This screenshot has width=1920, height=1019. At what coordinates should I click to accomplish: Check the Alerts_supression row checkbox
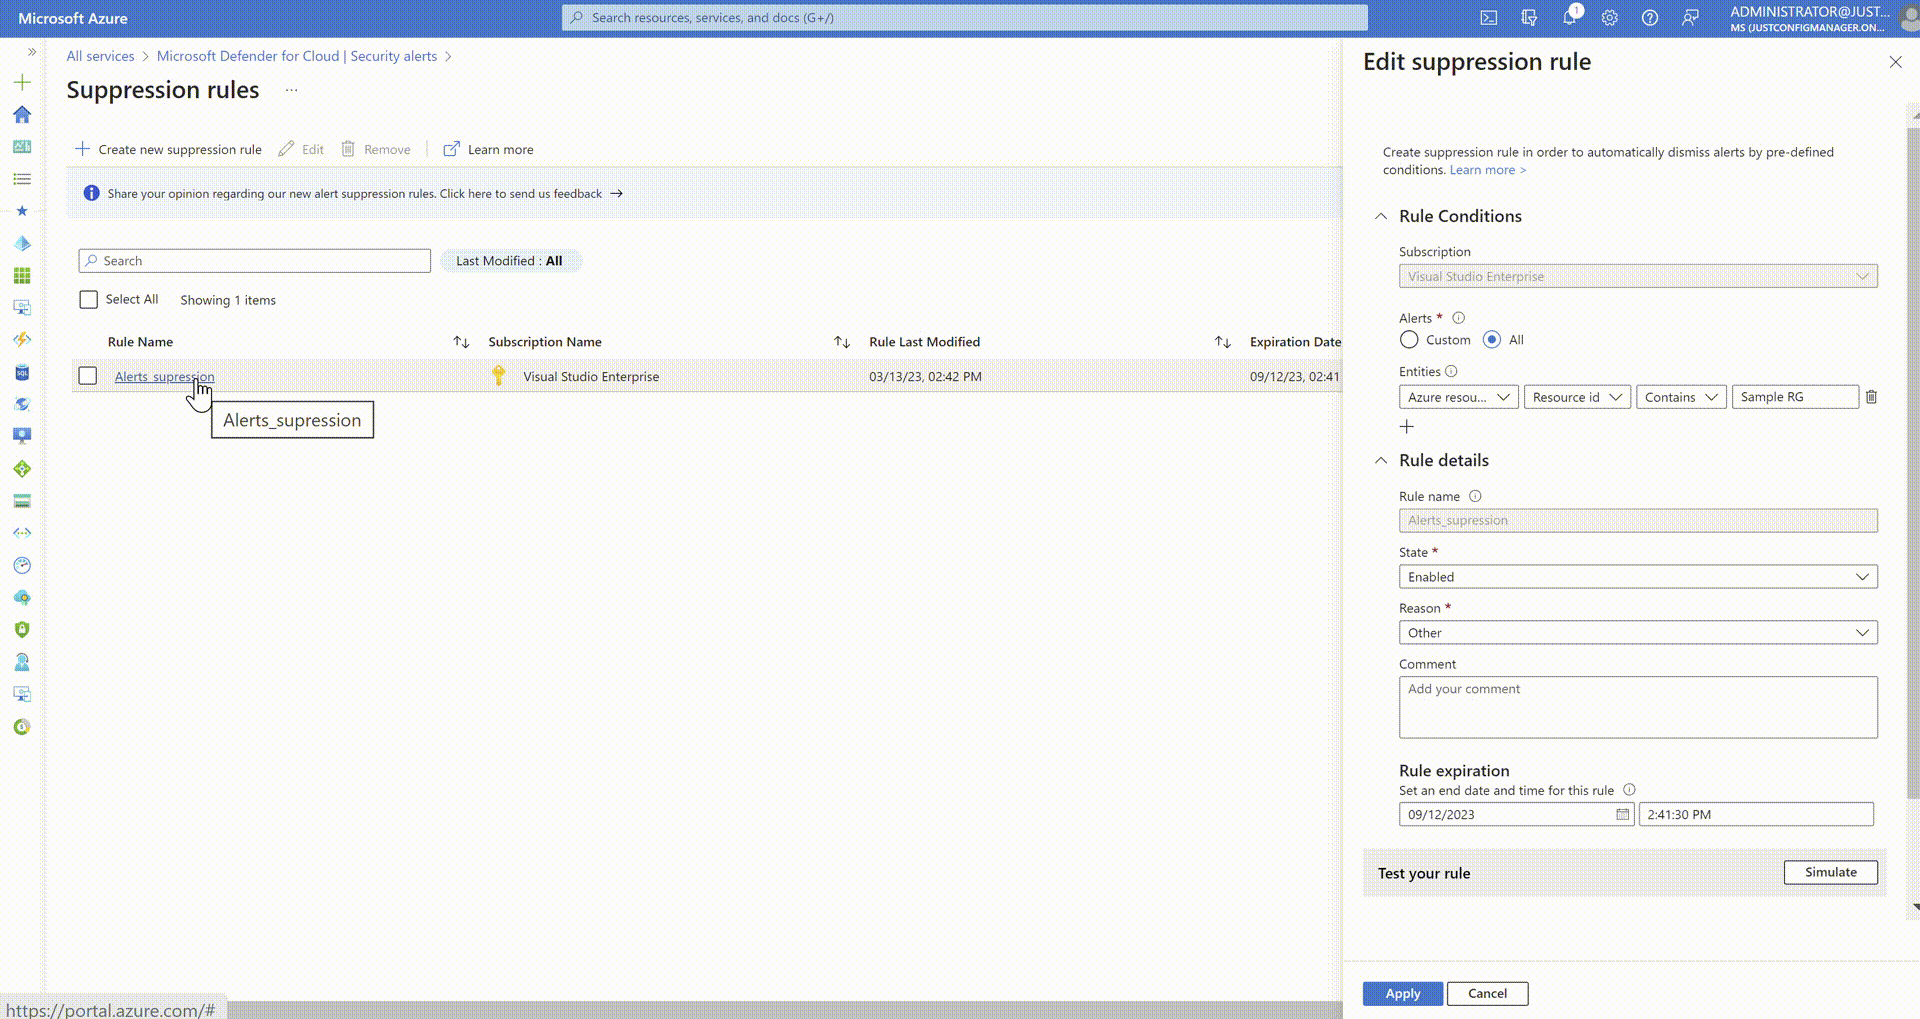tap(88, 376)
